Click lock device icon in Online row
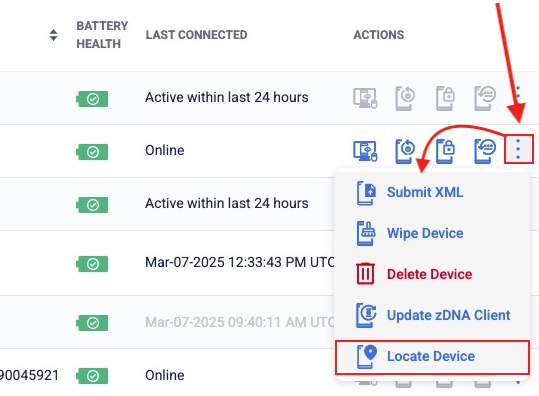 tap(446, 151)
